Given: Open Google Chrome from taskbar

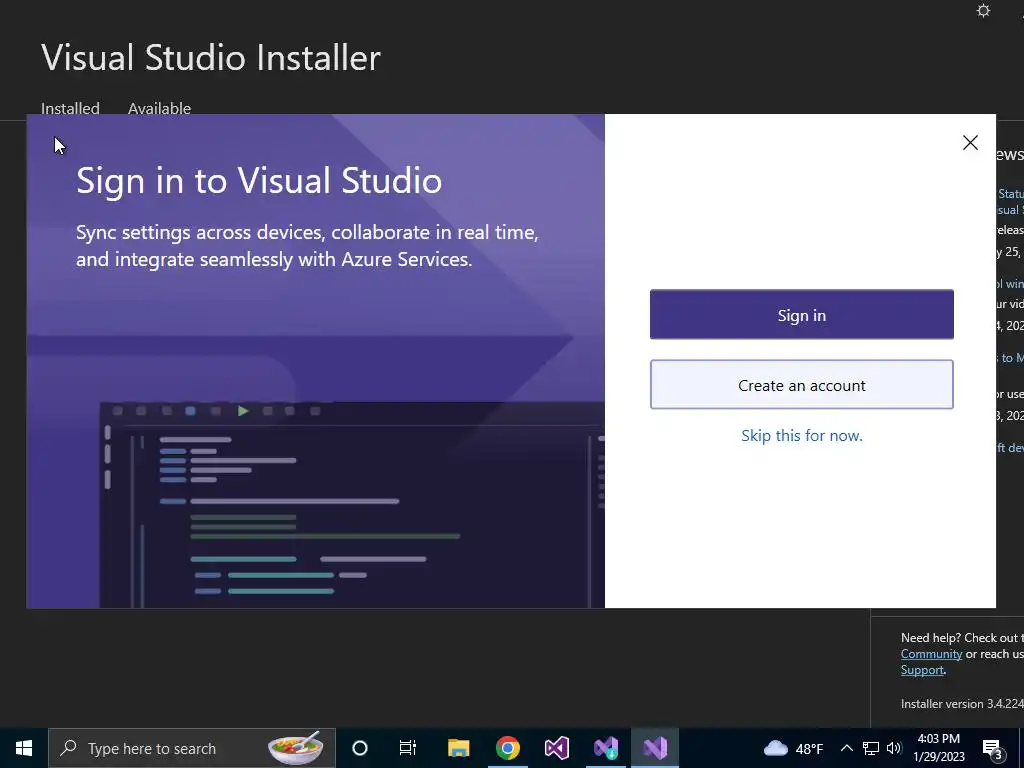Looking at the screenshot, I should coord(507,748).
